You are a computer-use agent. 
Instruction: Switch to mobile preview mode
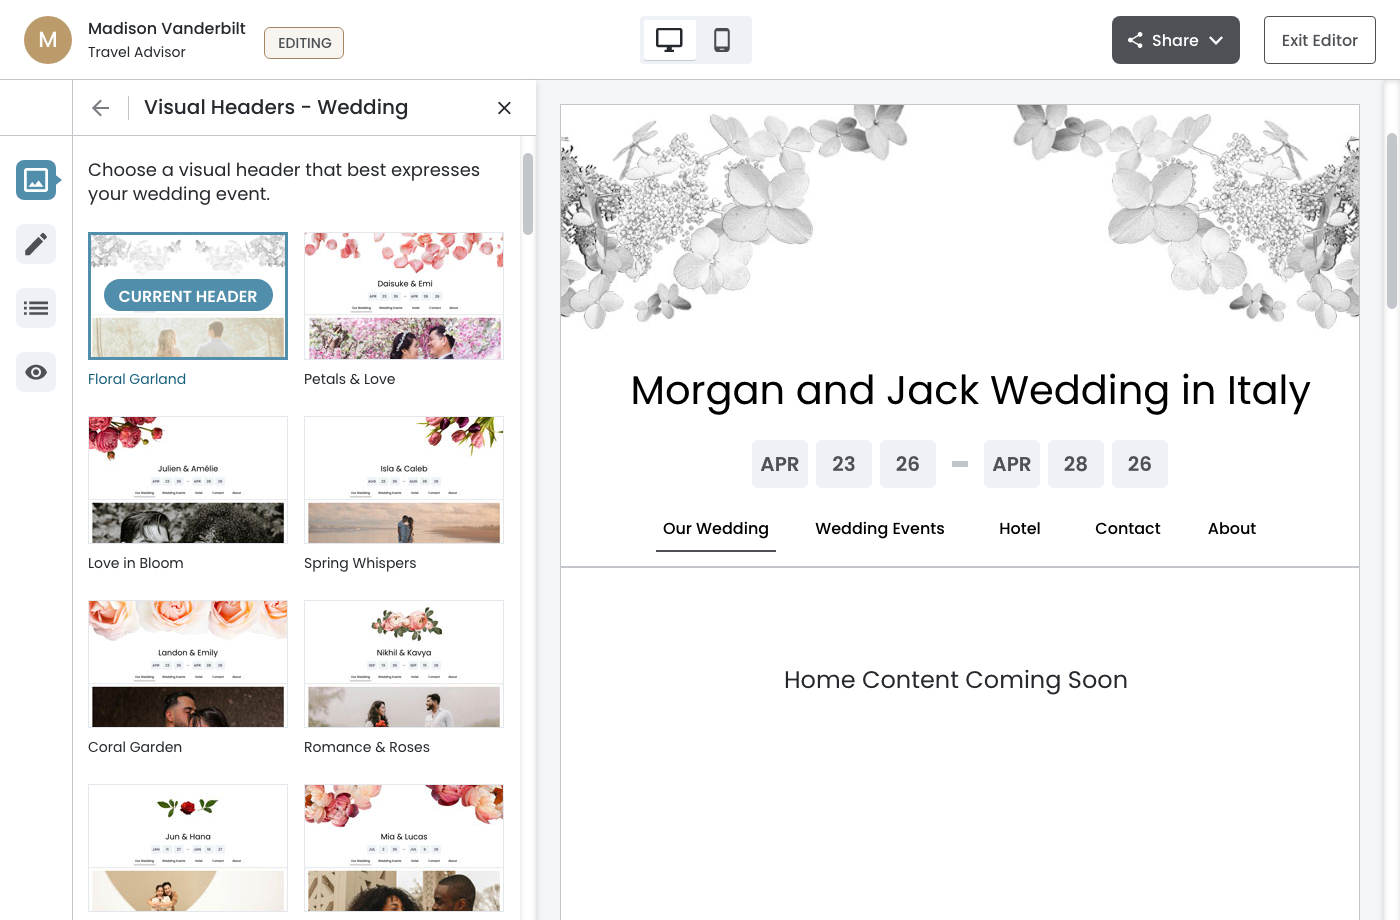pos(722,40)
